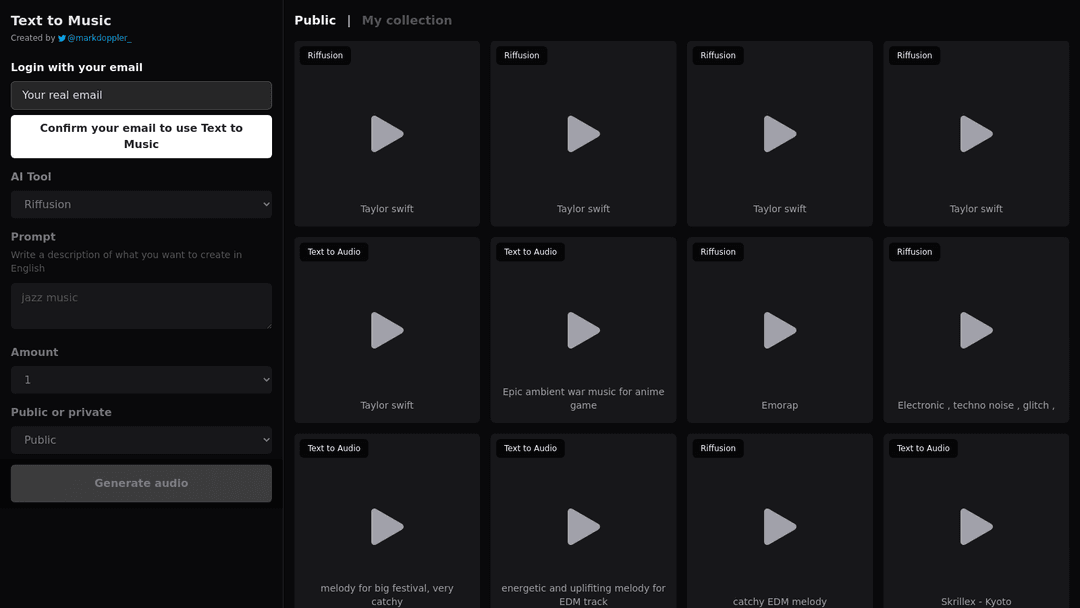
Task: Click energetic and uplifting melody for EDM track caption
Action: coord(583,595)
